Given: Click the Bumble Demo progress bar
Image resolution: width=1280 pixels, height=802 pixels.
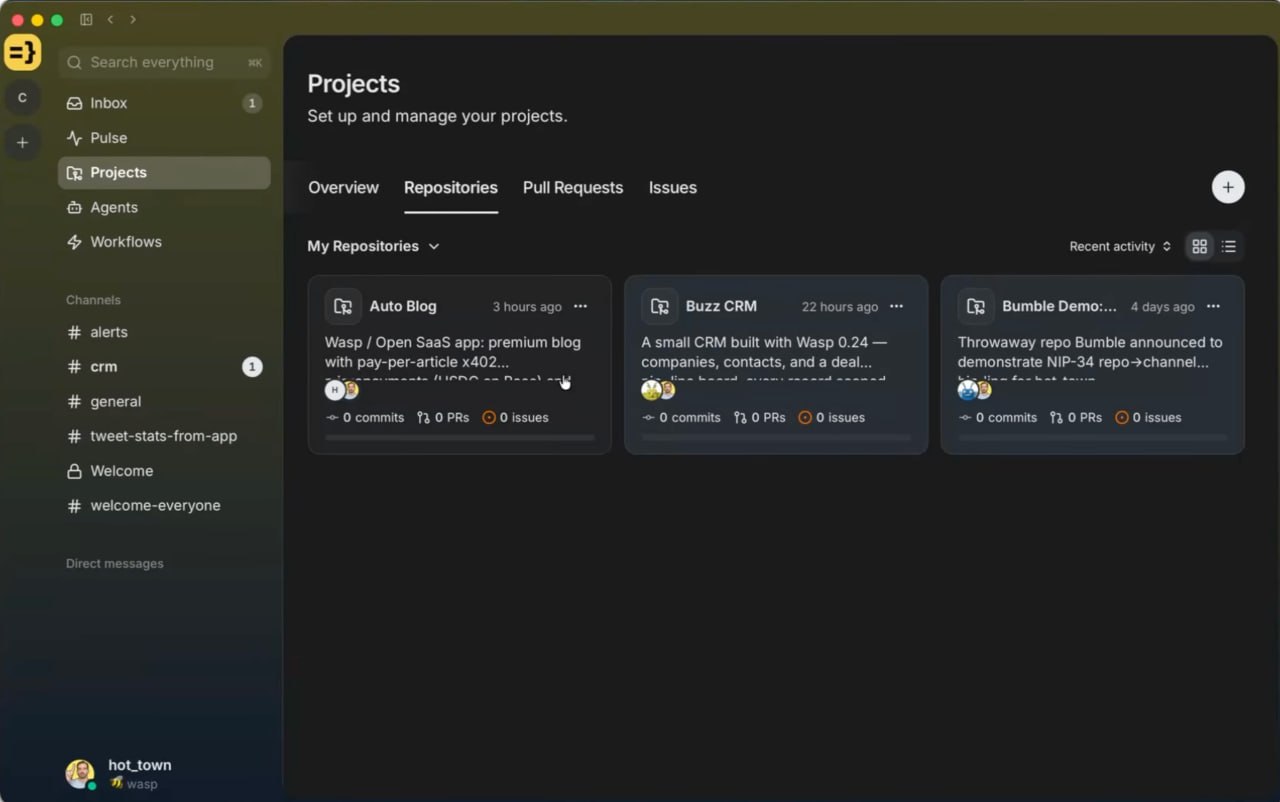Looking at the screenshot, I should click(1093, 437).
